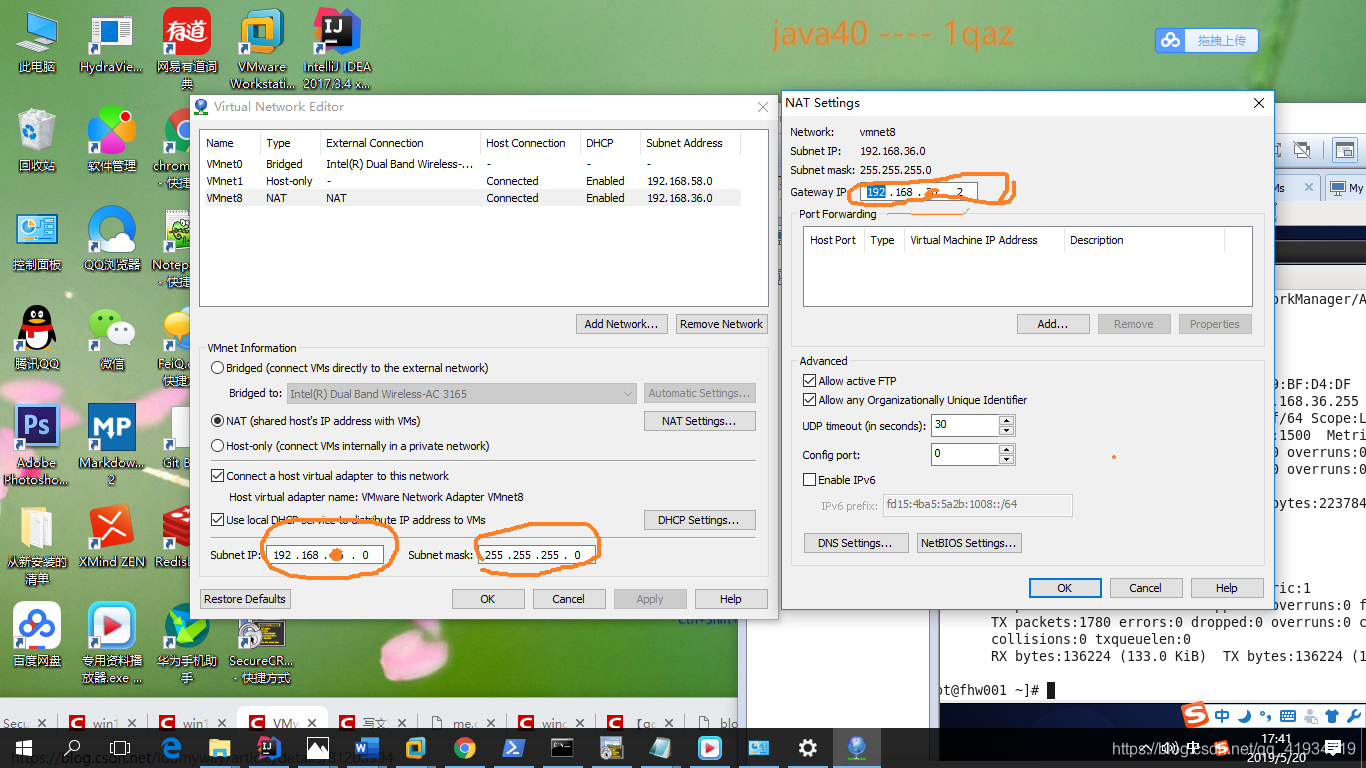Open the 软件管理 desktop shortcut
This screenshot has height=768, width=1366.
click(x=111, y=141)
